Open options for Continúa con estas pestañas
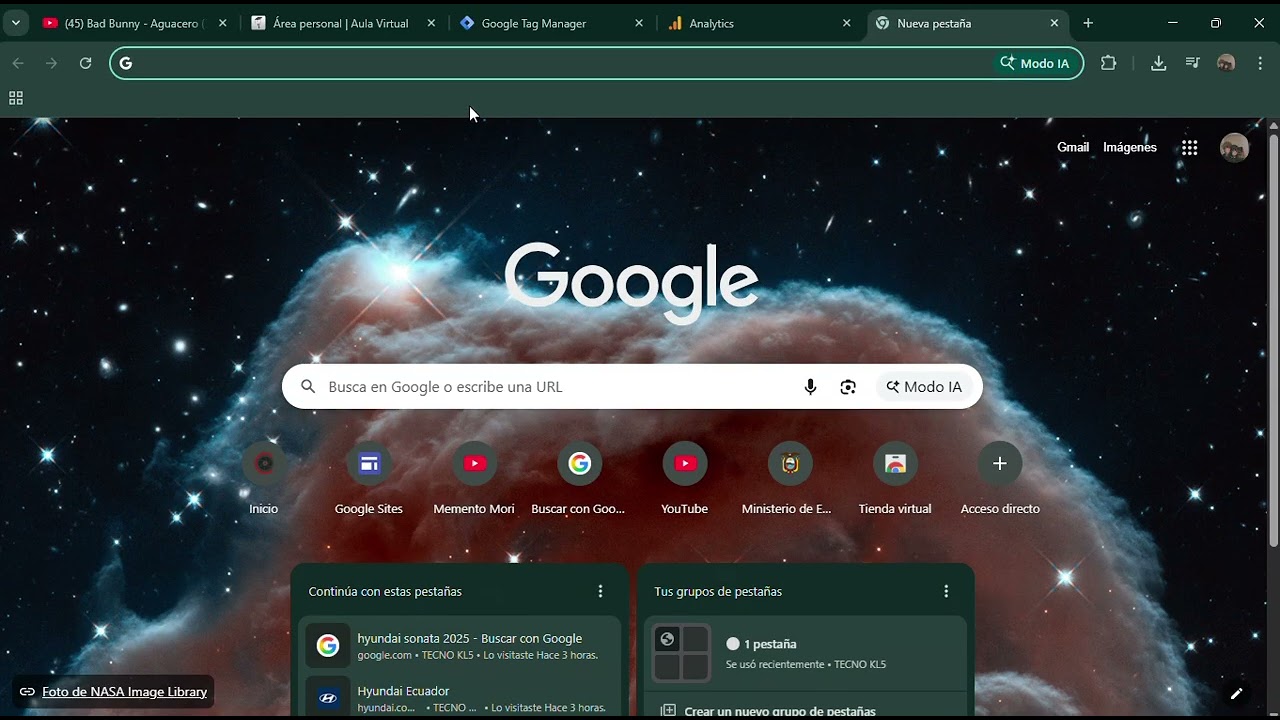Image resolution: width=1280 pixels, height=720 pixels. point(600,591)
